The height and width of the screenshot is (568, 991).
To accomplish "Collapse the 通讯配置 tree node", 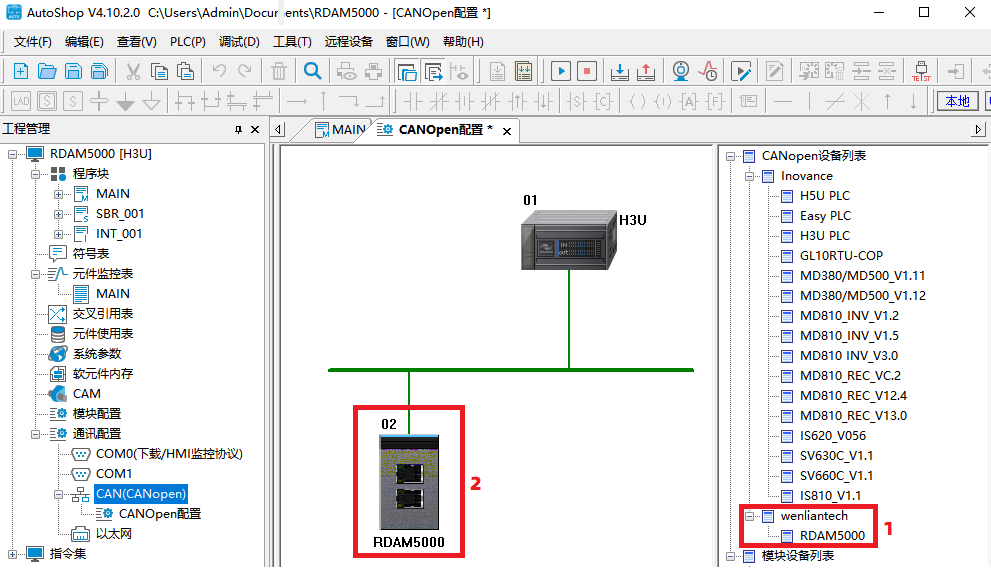I will tap(37, 434).
